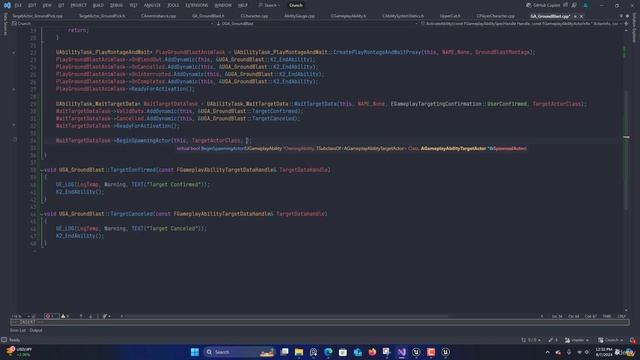This screenshot has width=640, height=360.
Task: Click the Crunch repository selector in status bar
Action: (x=611, y=340)
